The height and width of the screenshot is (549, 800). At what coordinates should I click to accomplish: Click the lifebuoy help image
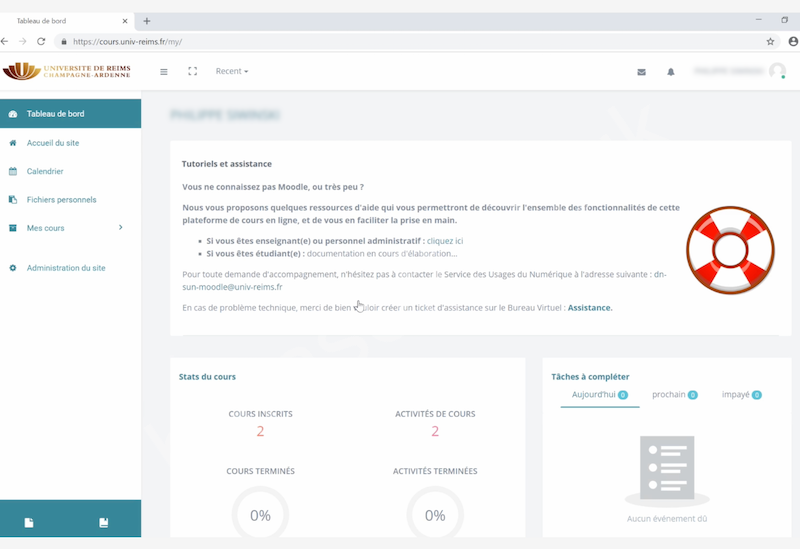(x=730, y=250)
